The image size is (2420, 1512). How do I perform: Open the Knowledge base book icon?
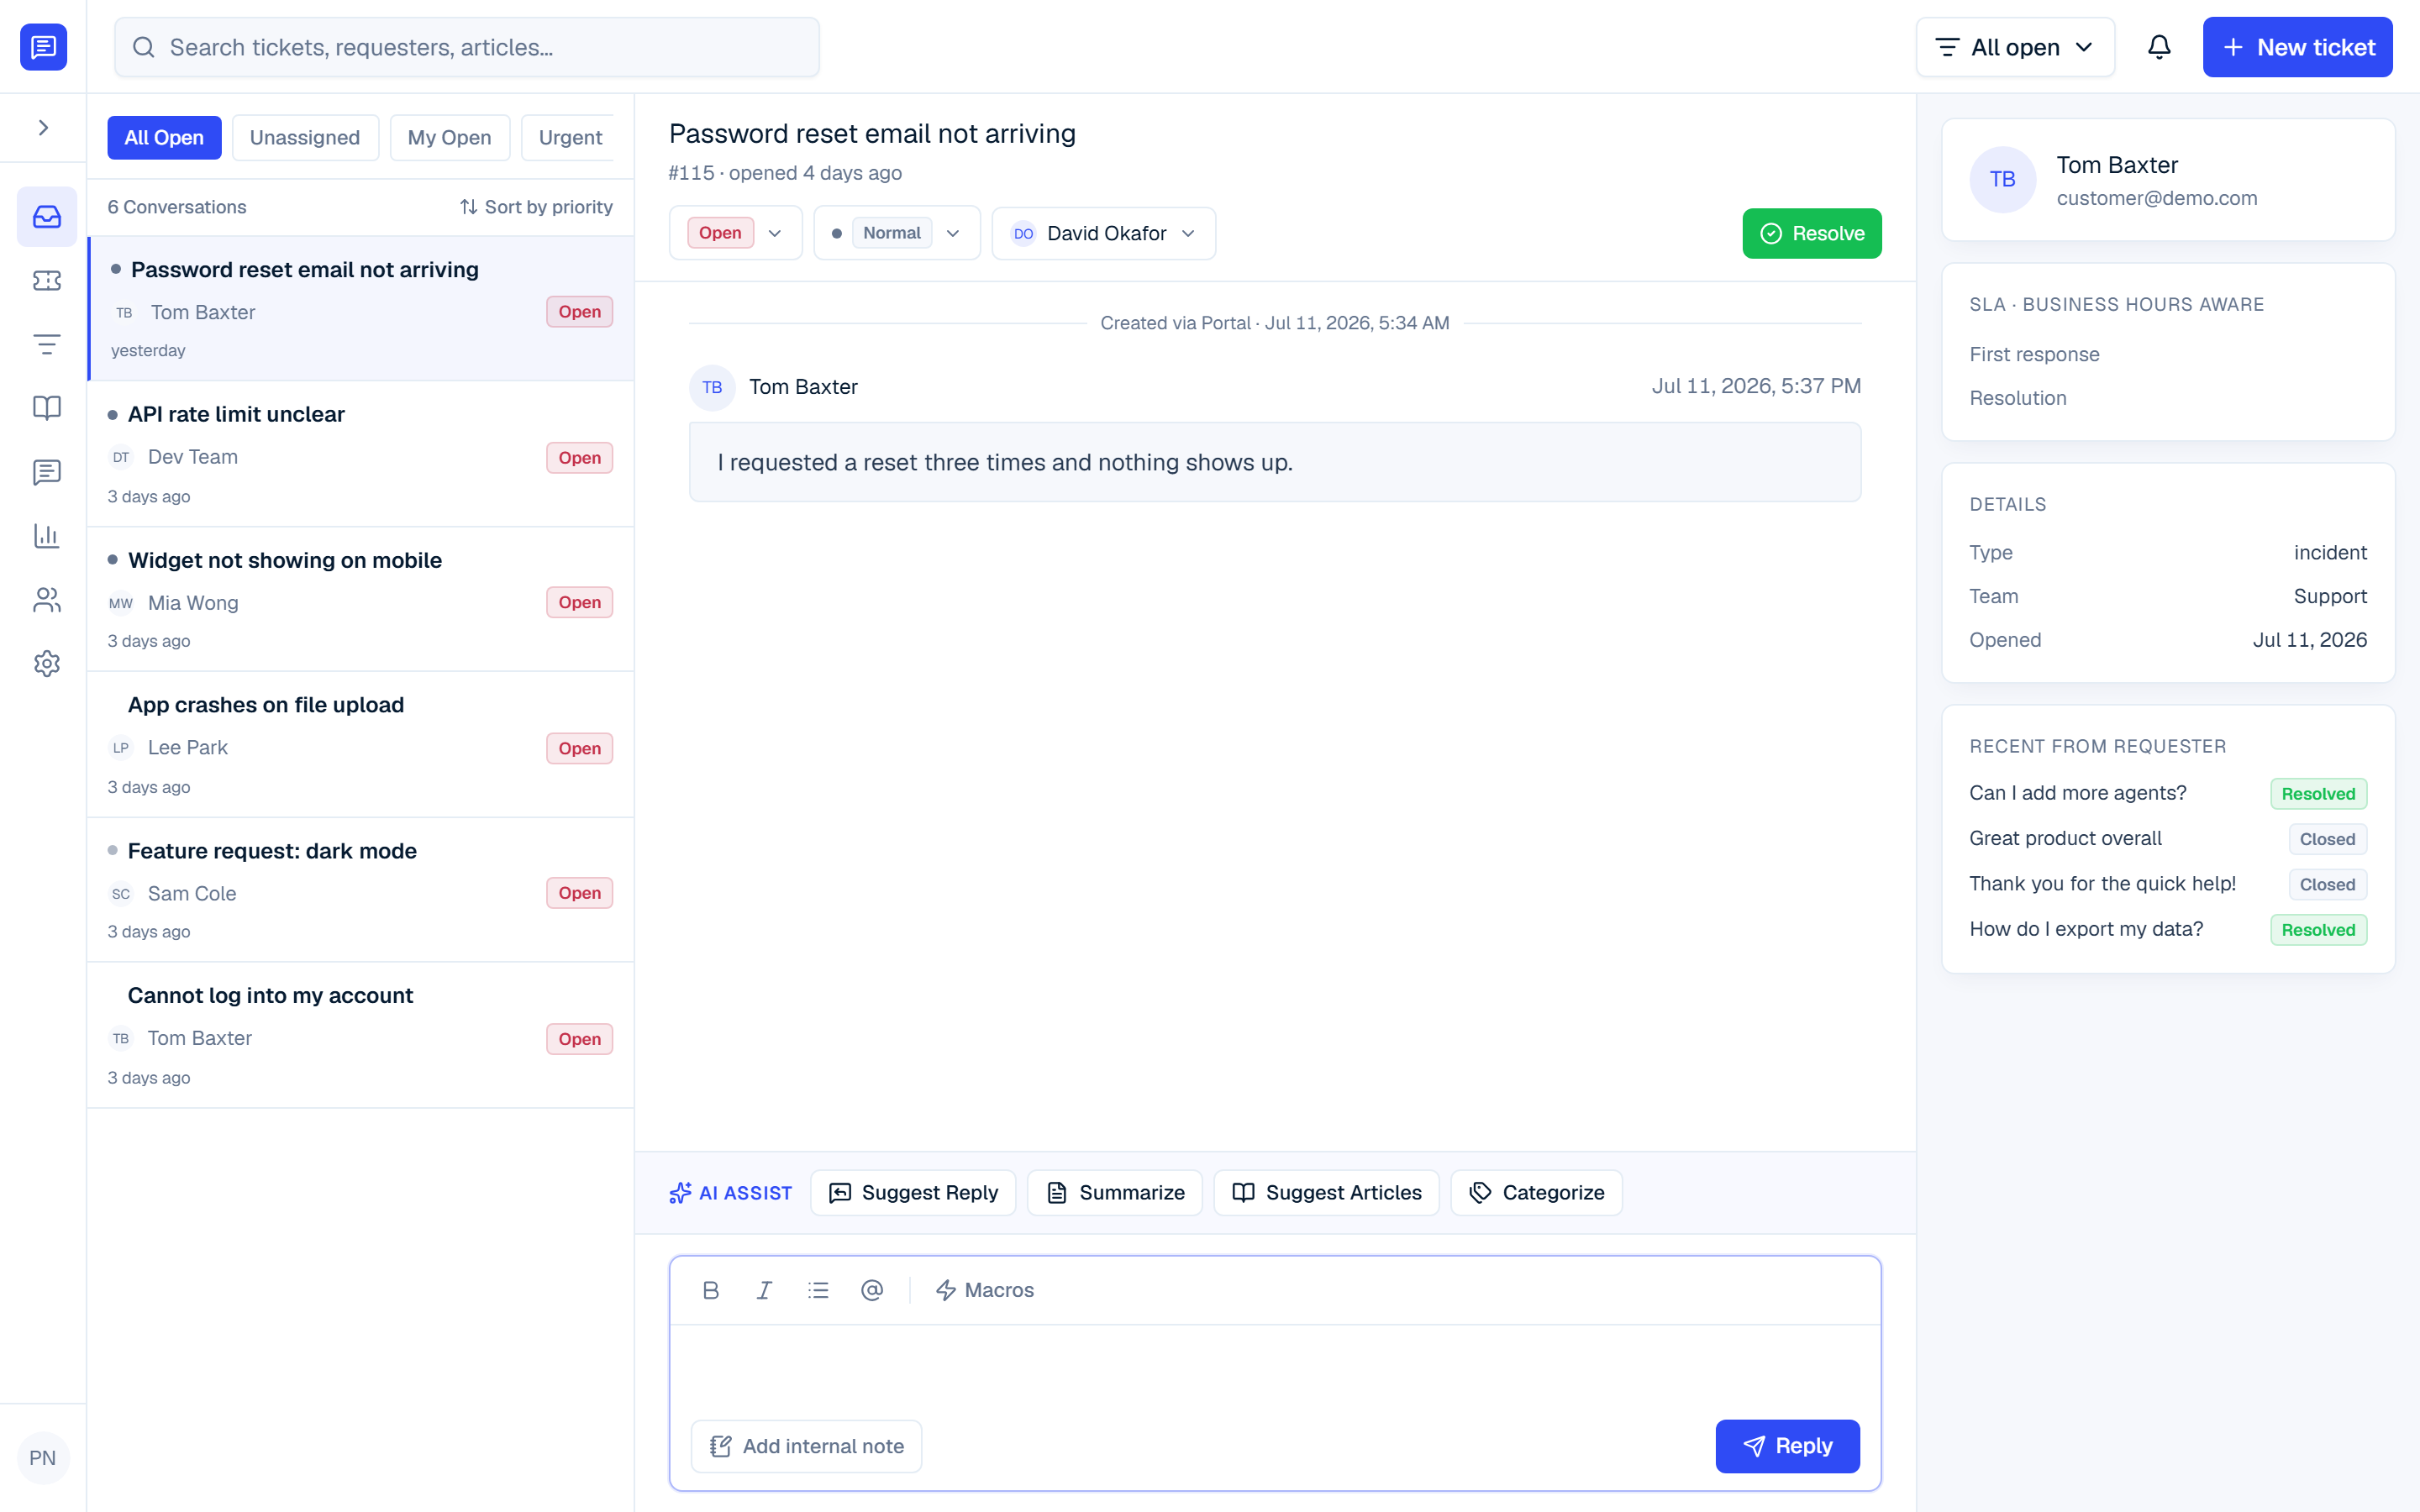tap(47, 408)
